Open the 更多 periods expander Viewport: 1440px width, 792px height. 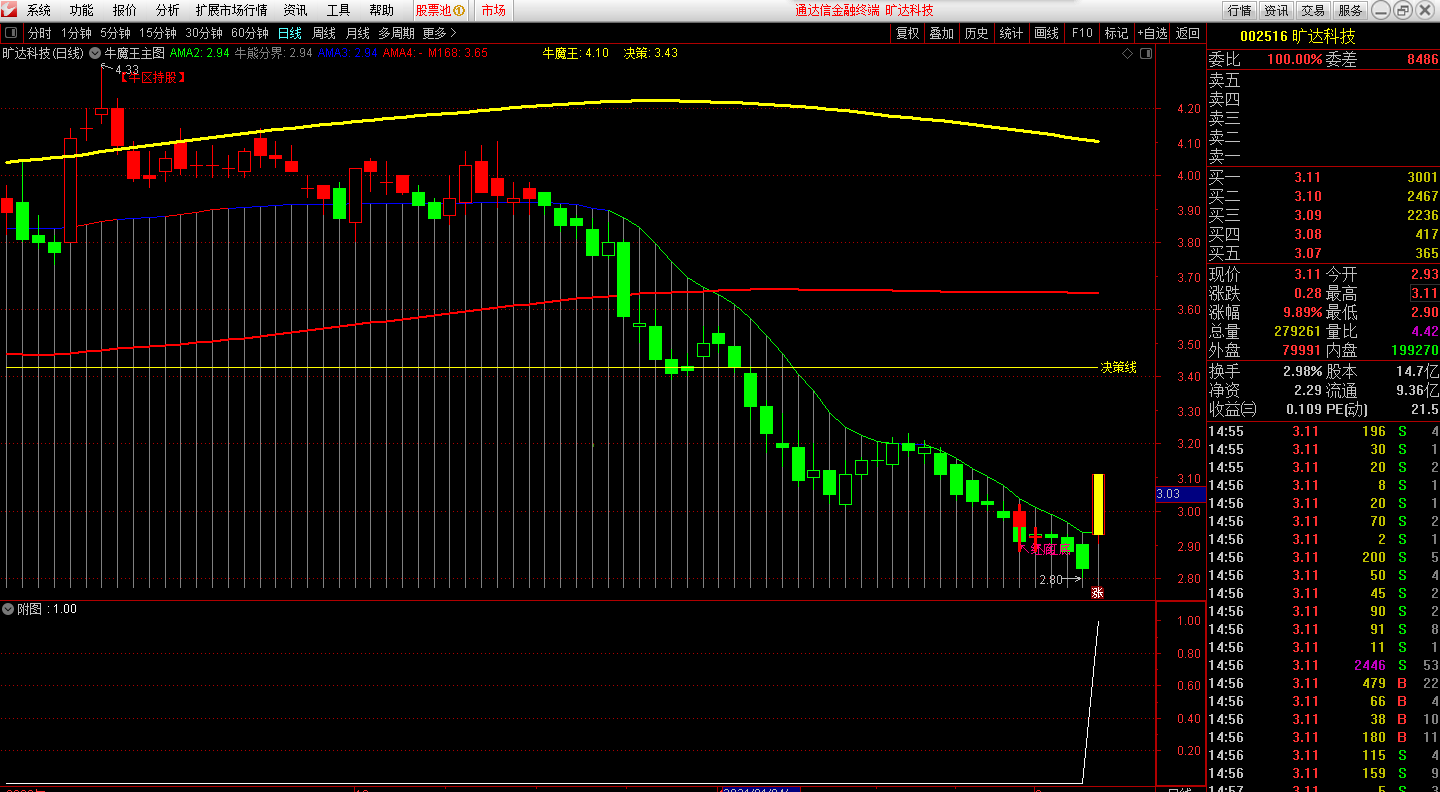click(439, 33)
